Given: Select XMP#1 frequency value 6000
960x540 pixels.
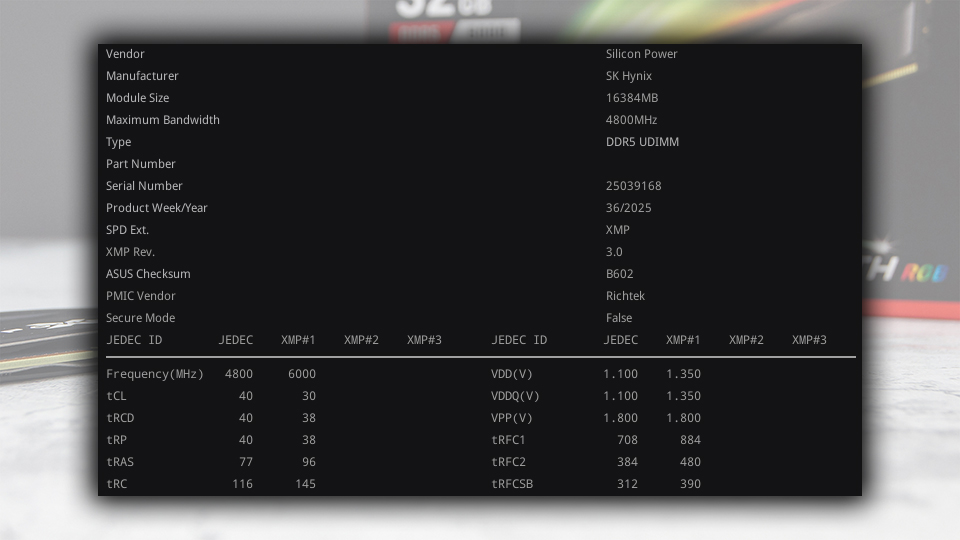Looking at the screenshot, I should point(302,374).
